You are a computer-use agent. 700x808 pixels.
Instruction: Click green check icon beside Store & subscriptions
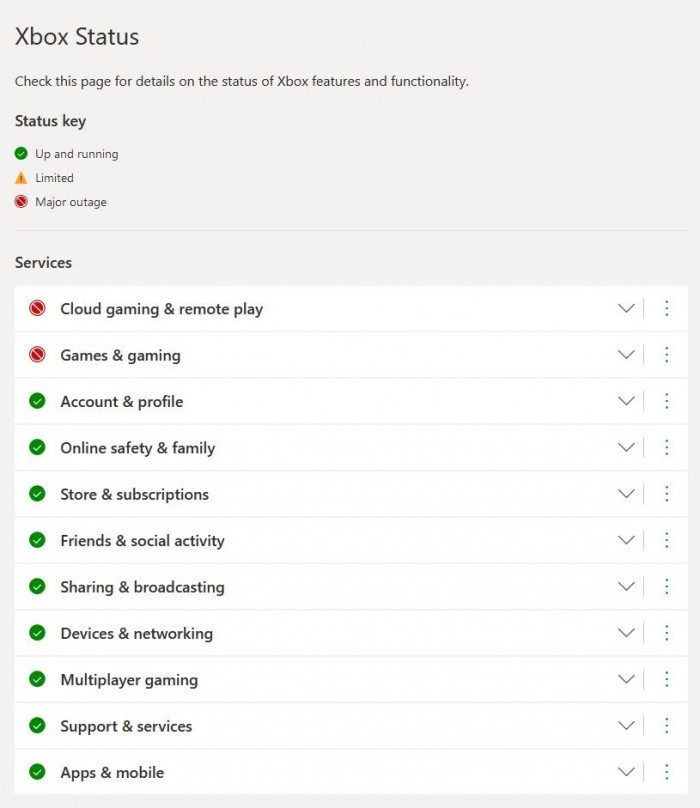click(x=37, y=494)
